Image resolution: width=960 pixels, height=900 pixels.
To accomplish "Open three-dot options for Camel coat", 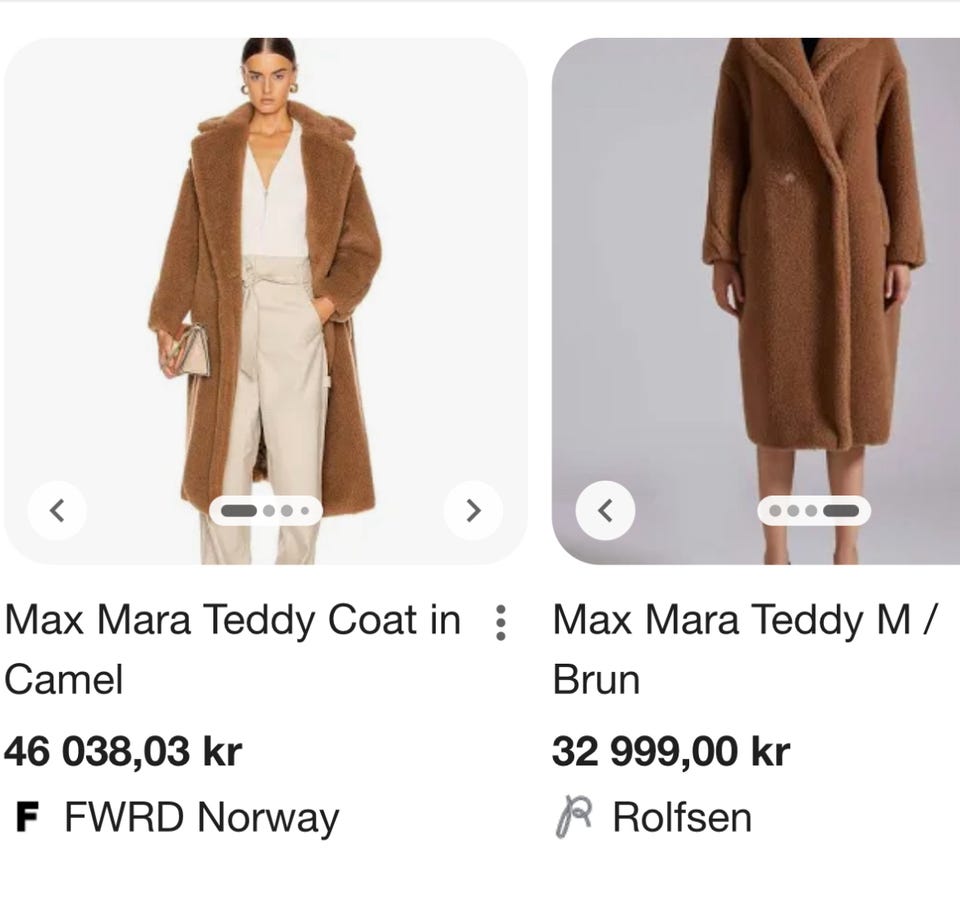I will (x=500, y=623).
